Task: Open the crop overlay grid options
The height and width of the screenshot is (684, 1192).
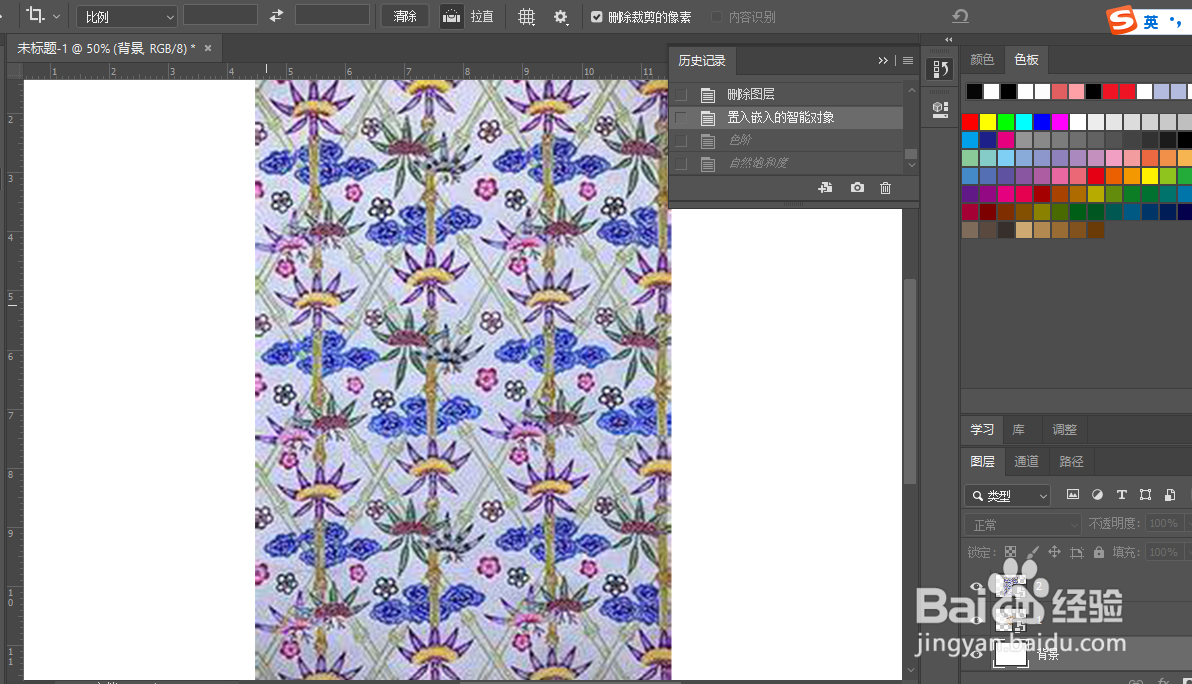Action: [x=526, y=16]
